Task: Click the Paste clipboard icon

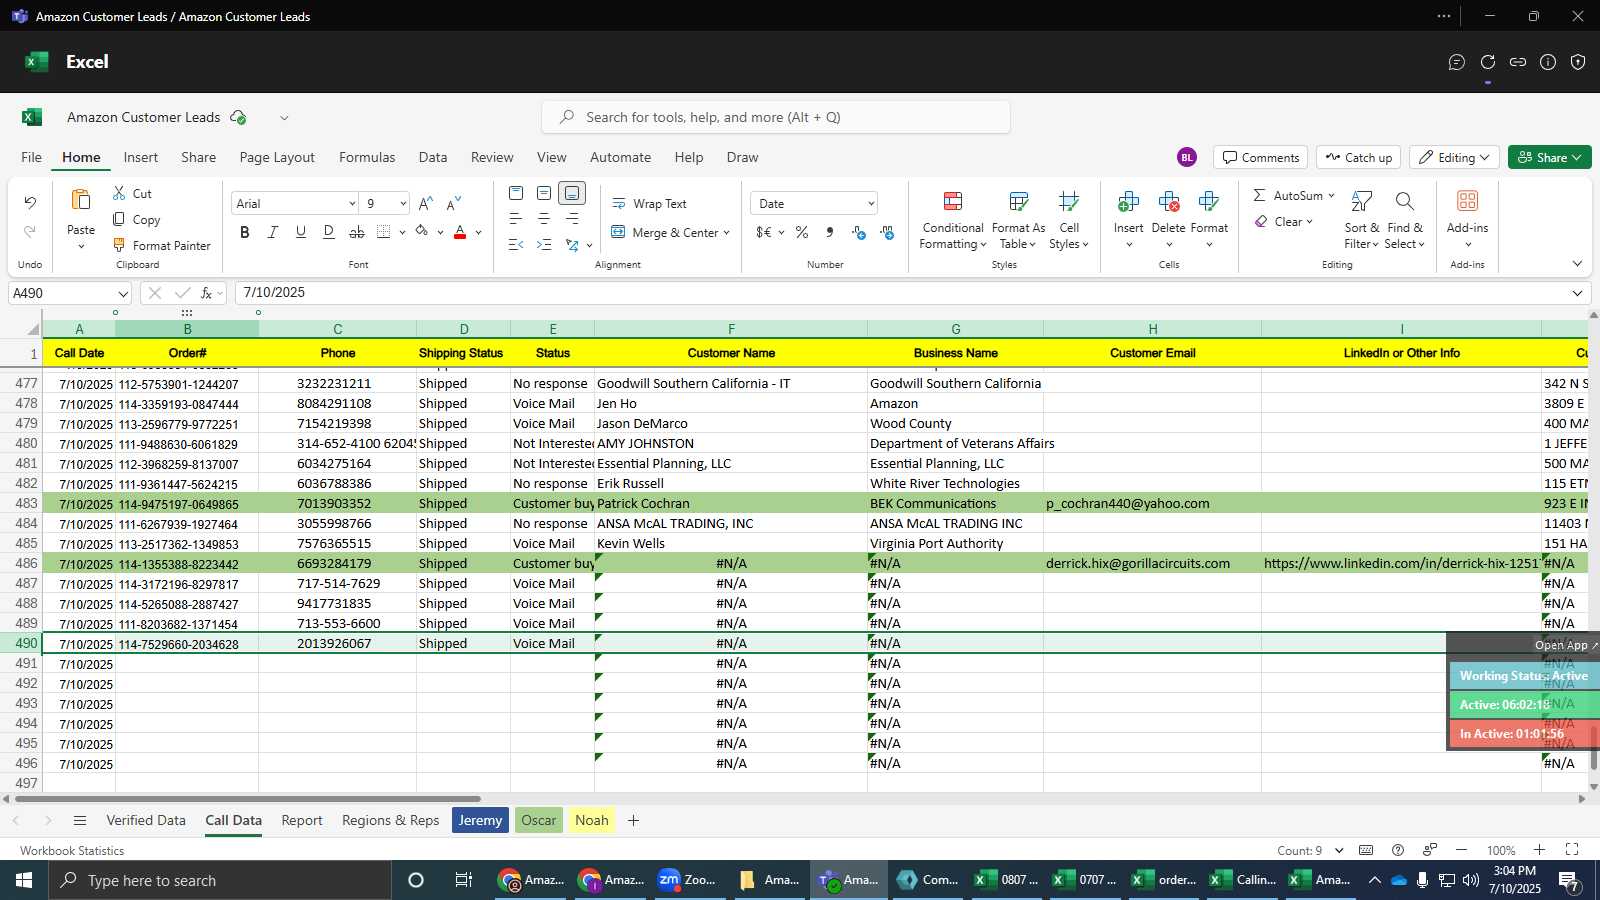Action: [81, 200]
